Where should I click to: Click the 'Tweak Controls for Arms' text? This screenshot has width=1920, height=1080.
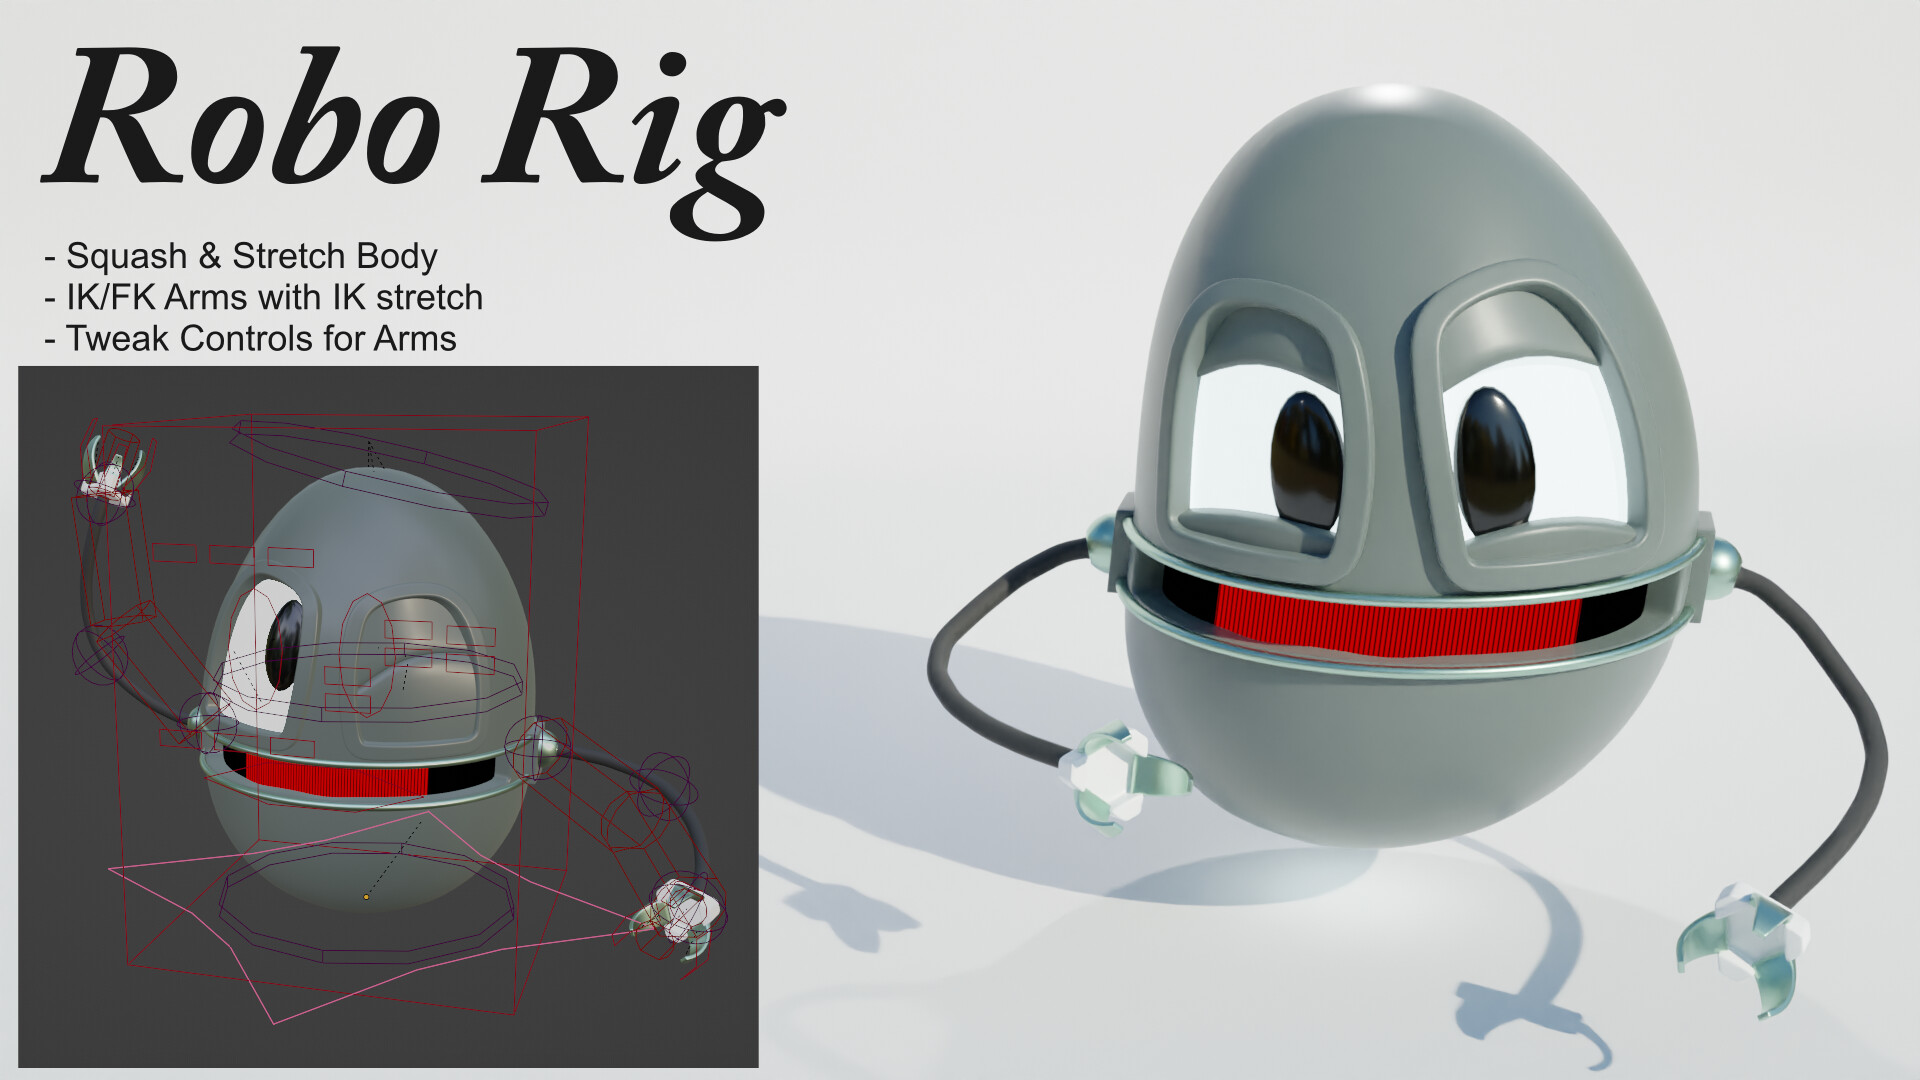pos(250,339)
